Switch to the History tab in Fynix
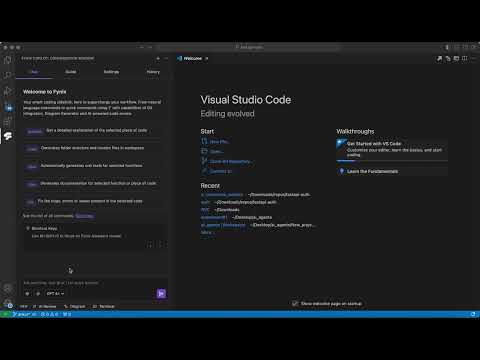The height and width of the screenshot is (360, 480). click(153, 72)
